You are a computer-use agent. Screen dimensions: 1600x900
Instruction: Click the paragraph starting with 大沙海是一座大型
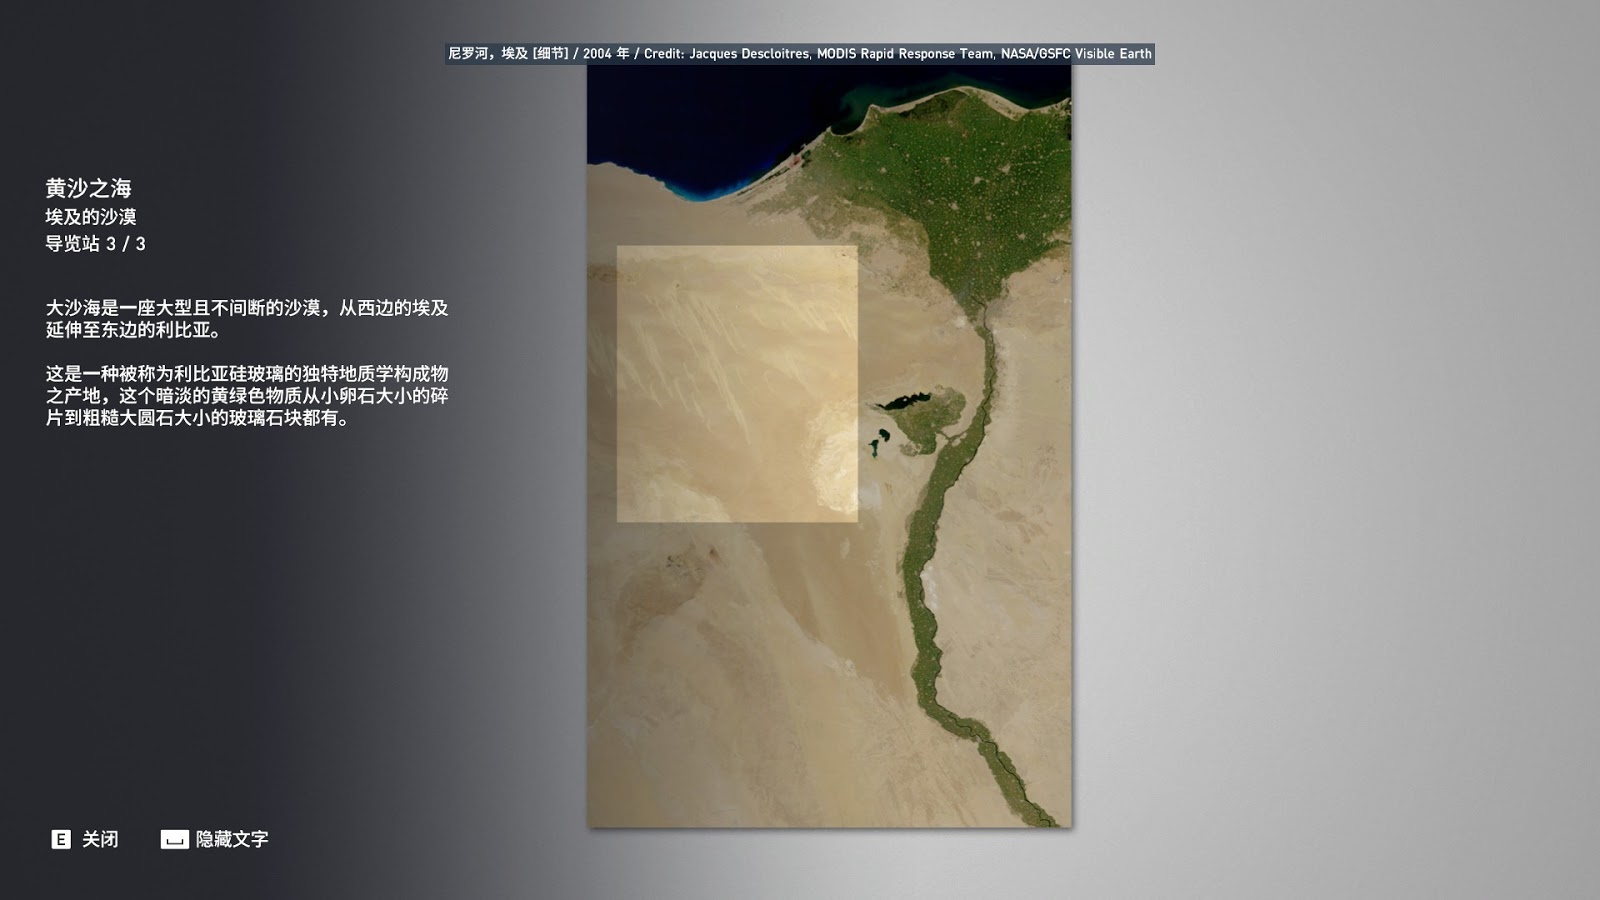tap(247, 319)
